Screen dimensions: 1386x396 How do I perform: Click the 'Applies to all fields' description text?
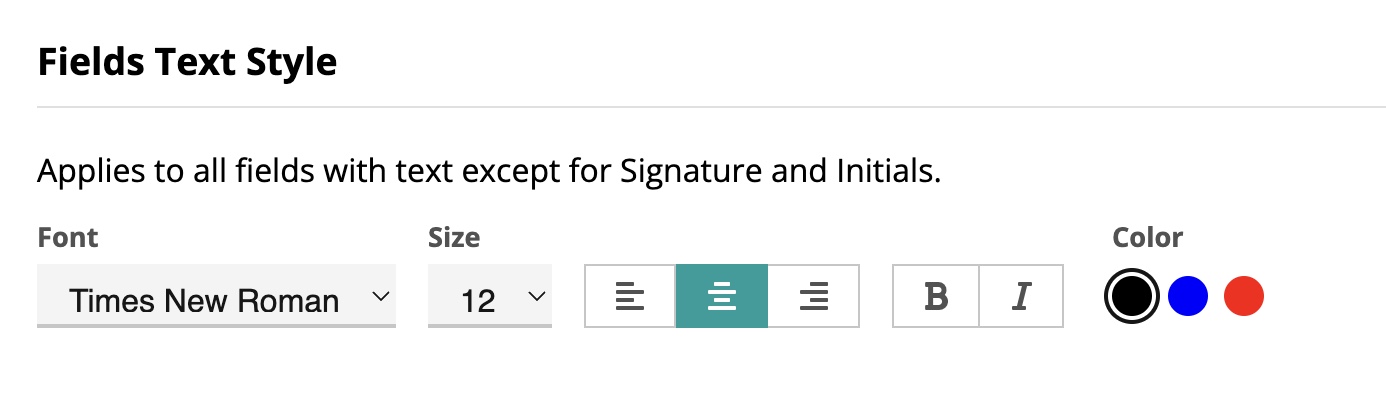489,172
